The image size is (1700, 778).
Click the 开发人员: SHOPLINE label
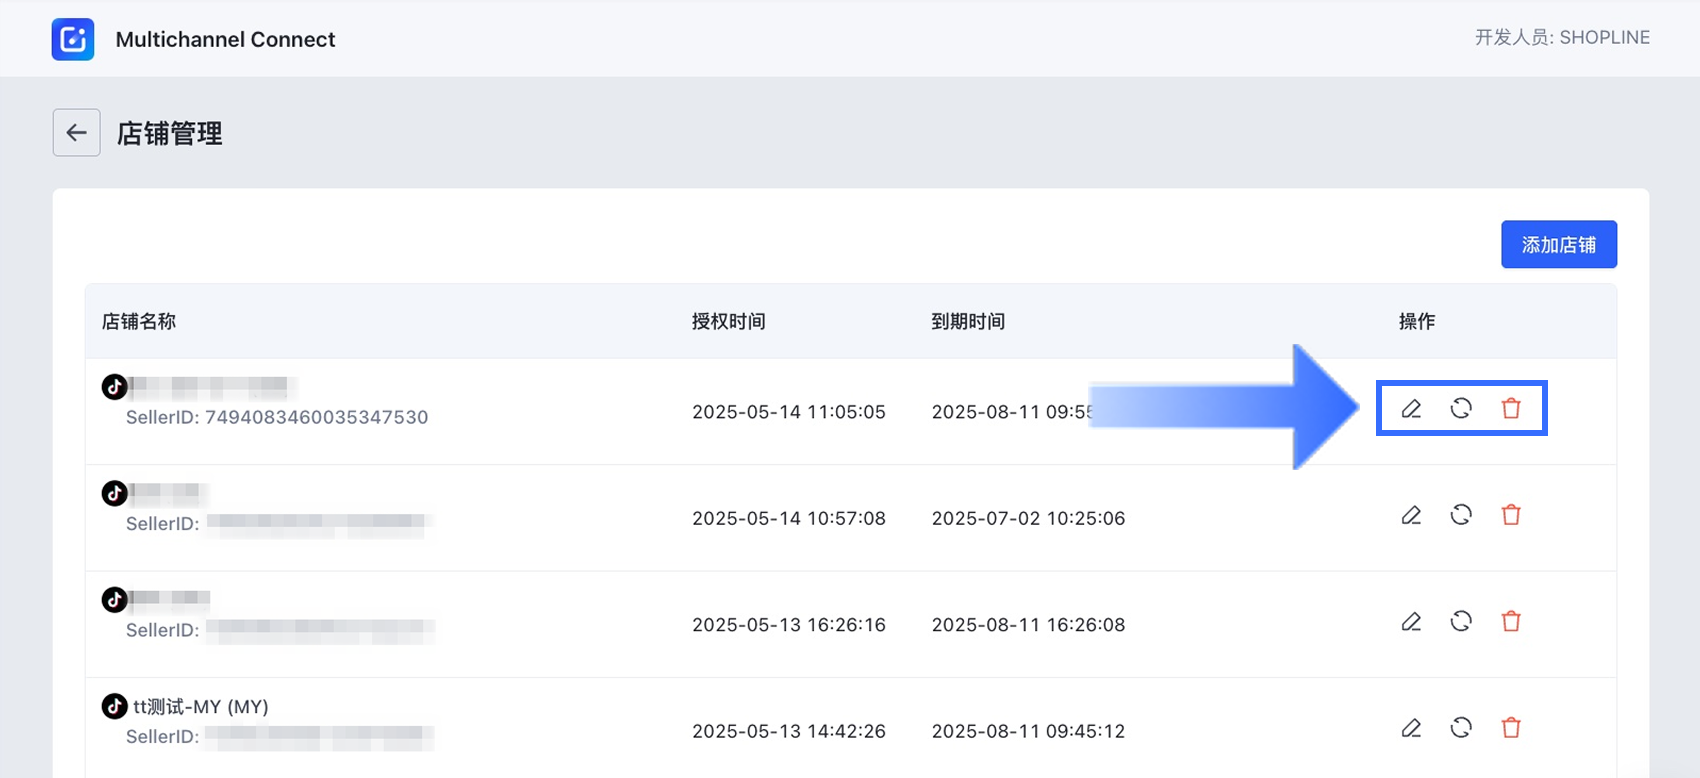(1562, 37)
